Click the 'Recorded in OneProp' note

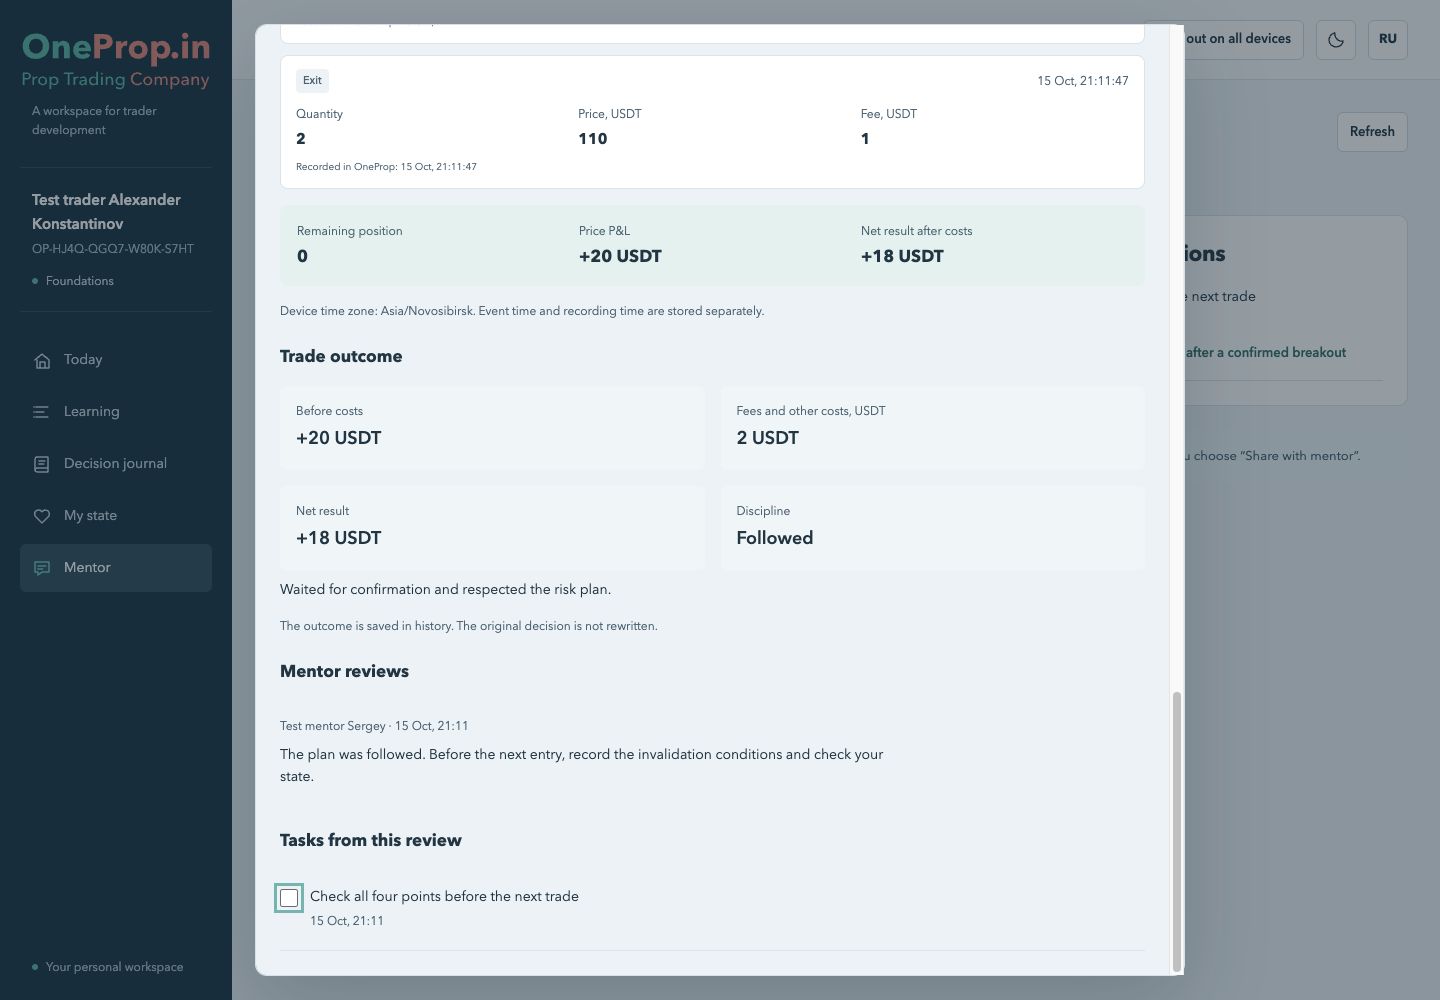(x=386, y=167)
